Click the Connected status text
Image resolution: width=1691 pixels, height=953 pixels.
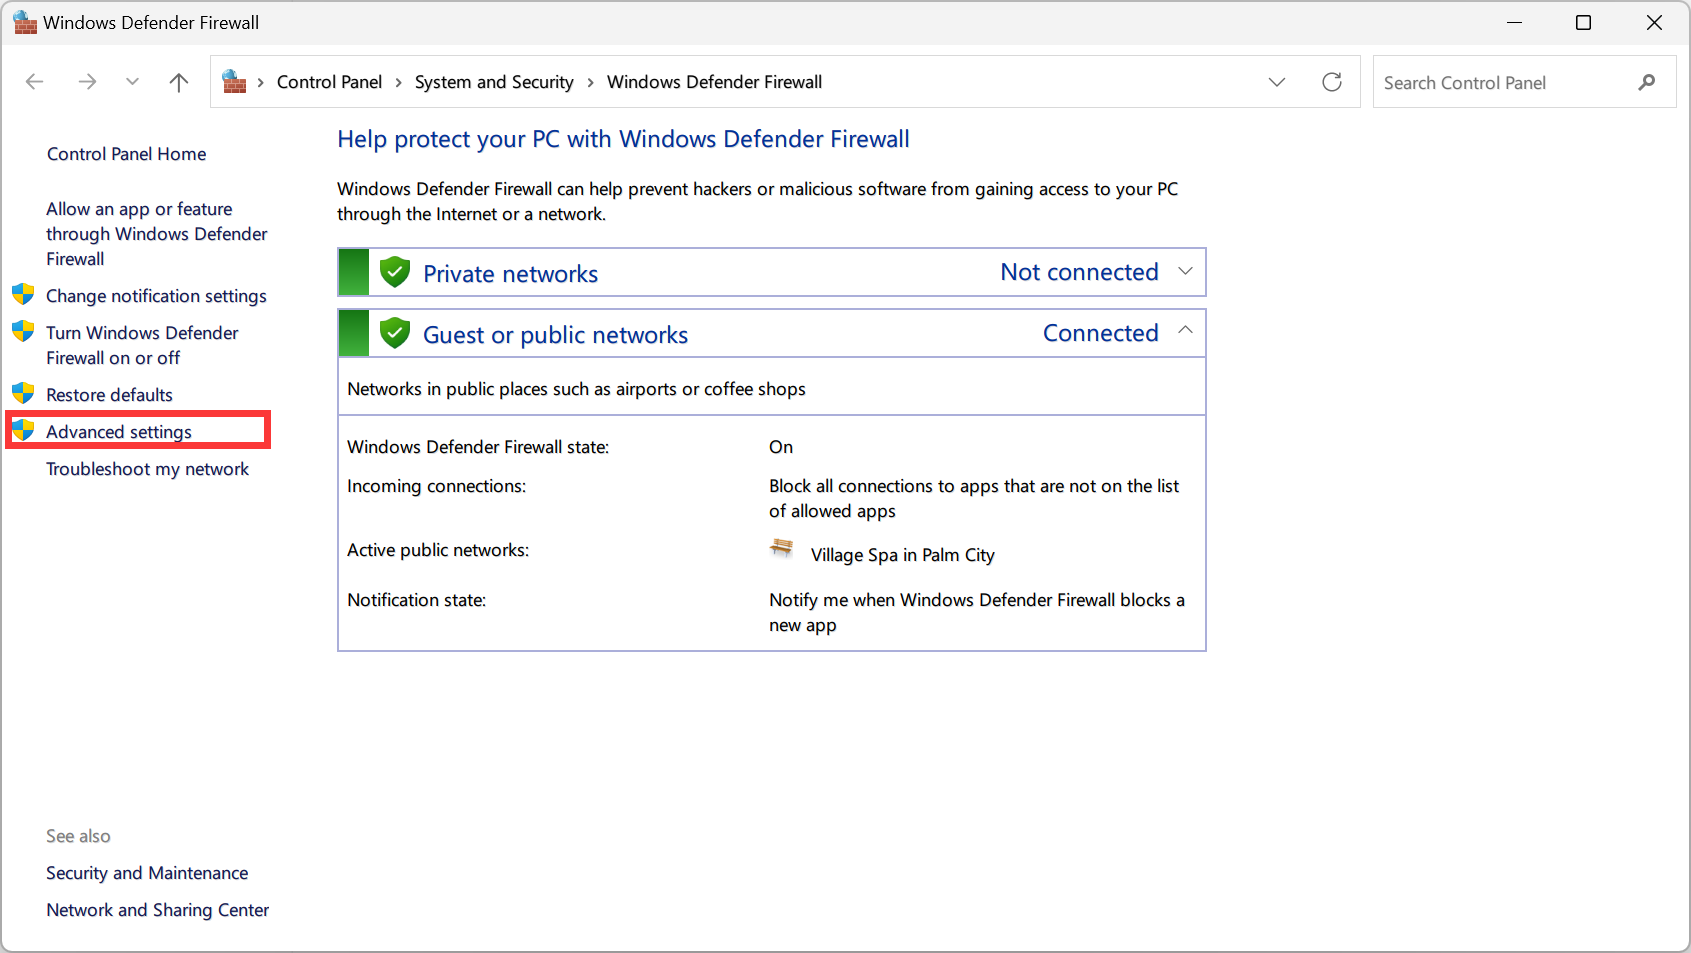pos(1100,333)
